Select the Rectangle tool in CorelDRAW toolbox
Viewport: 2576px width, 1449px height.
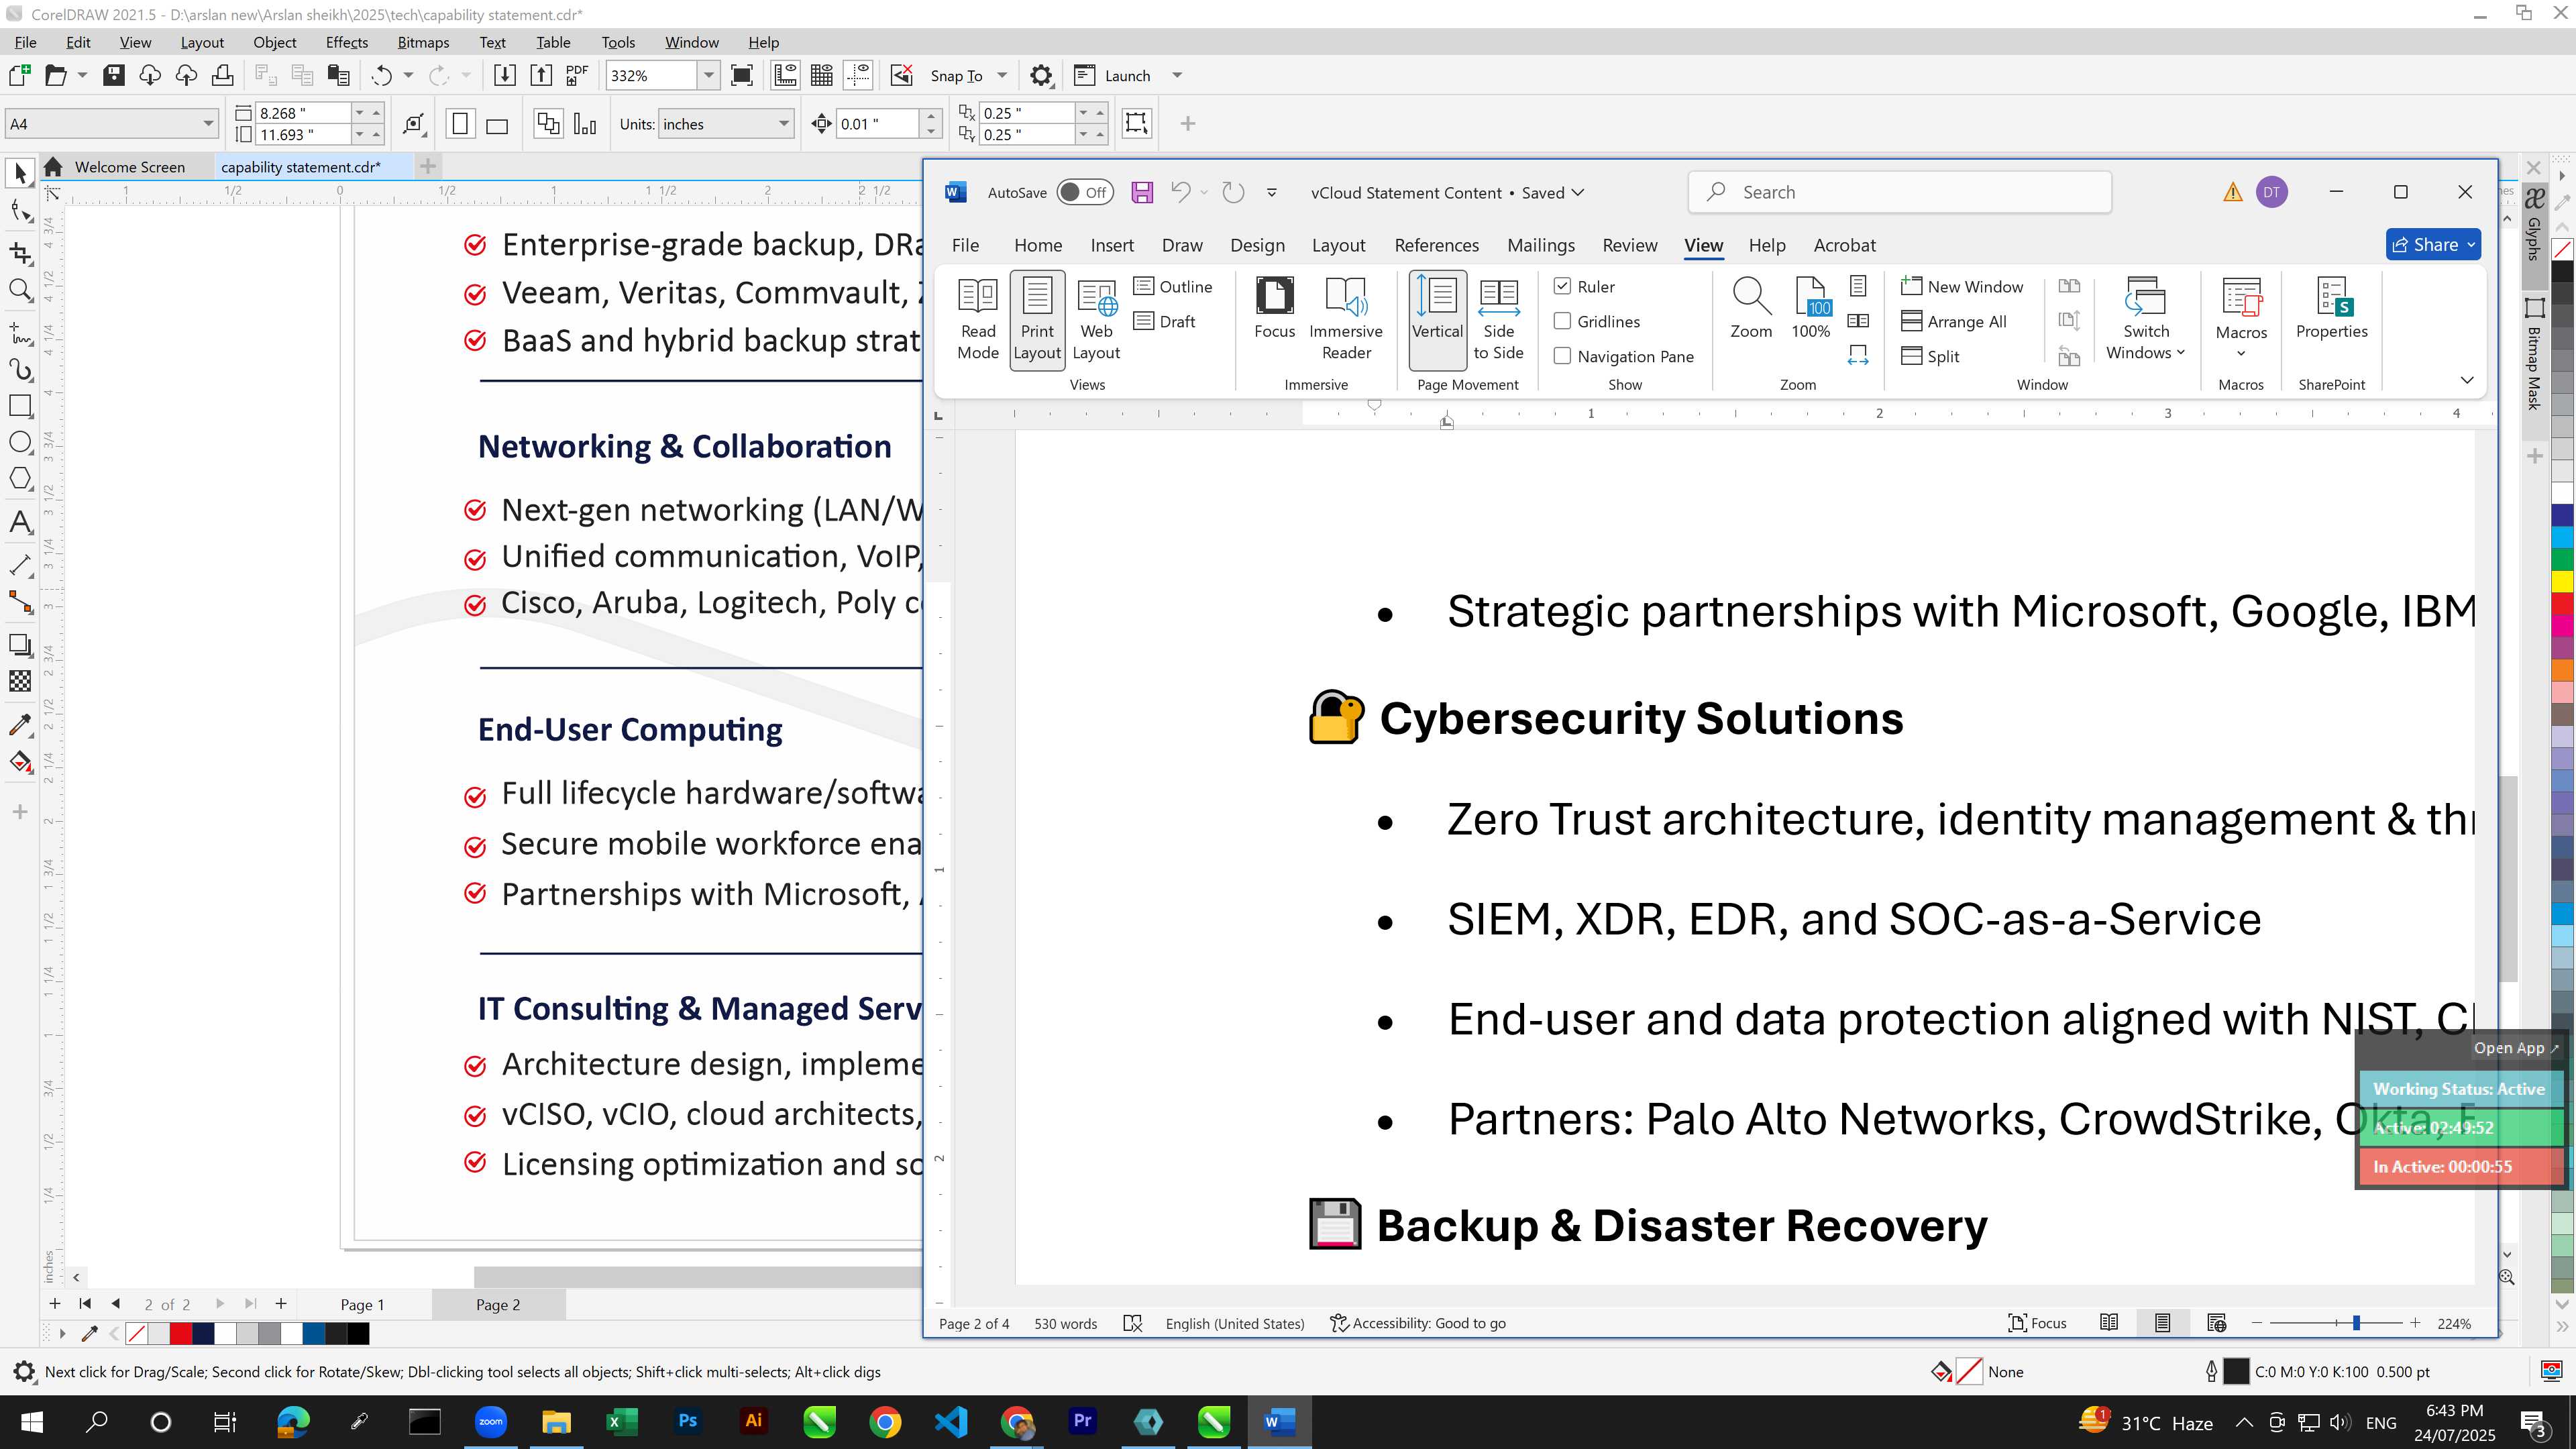[x=20, y=406]
